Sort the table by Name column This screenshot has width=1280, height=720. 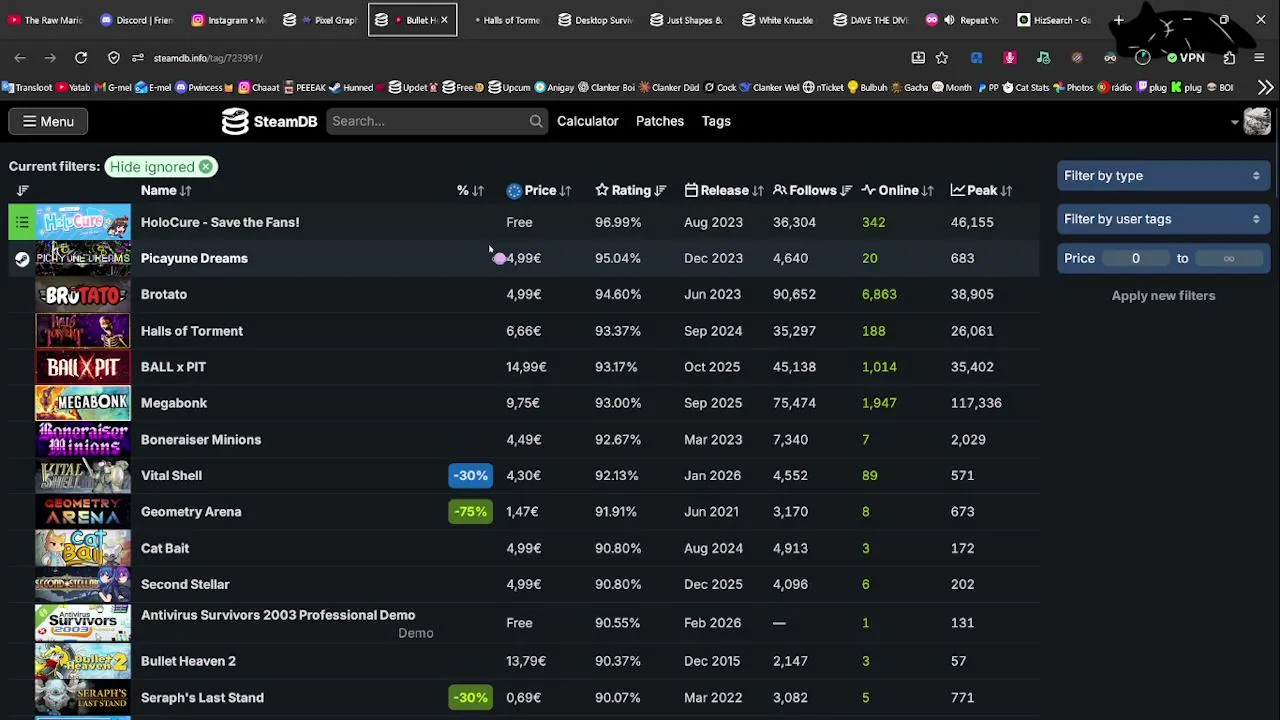pyautogui.click(x=166, y=190)
